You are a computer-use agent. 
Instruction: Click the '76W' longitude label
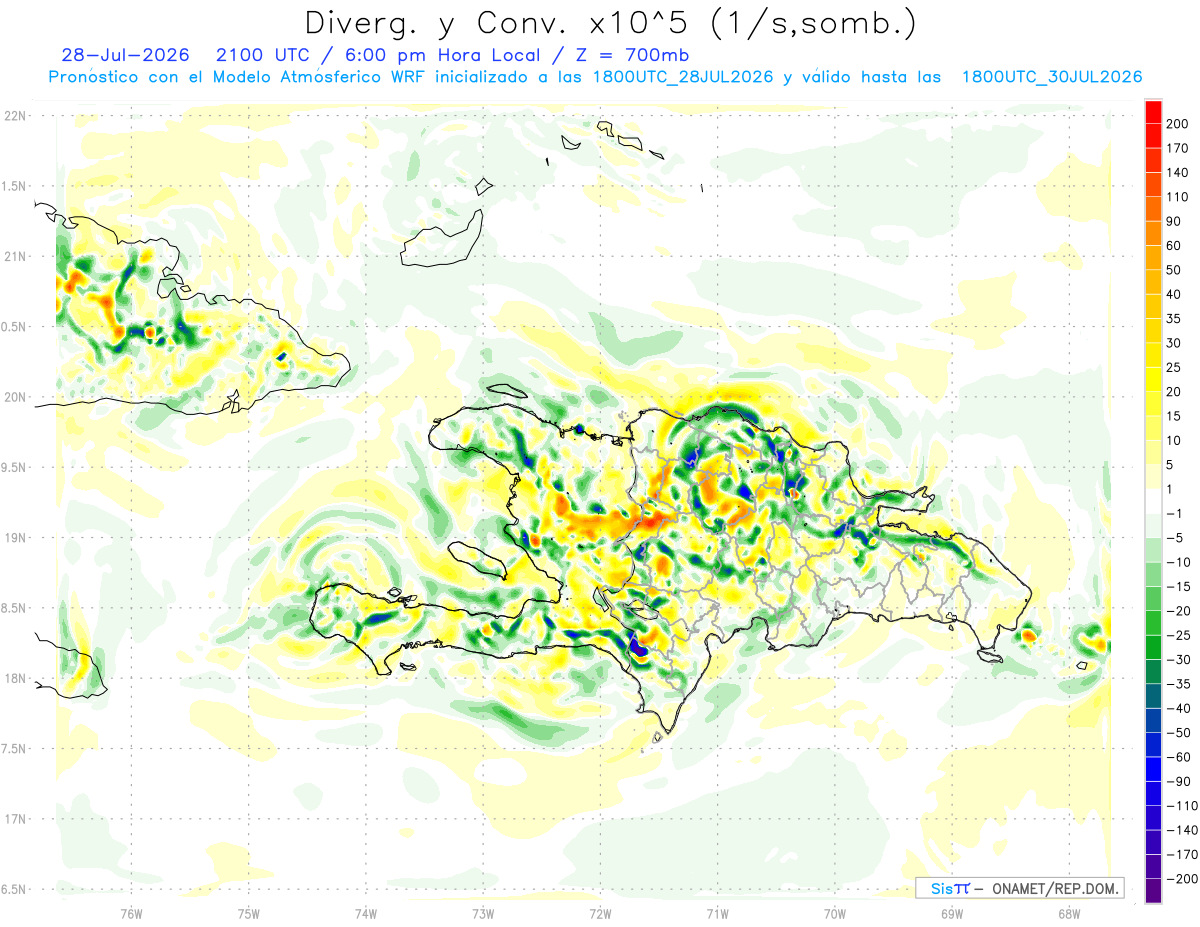tap(131, 912)
